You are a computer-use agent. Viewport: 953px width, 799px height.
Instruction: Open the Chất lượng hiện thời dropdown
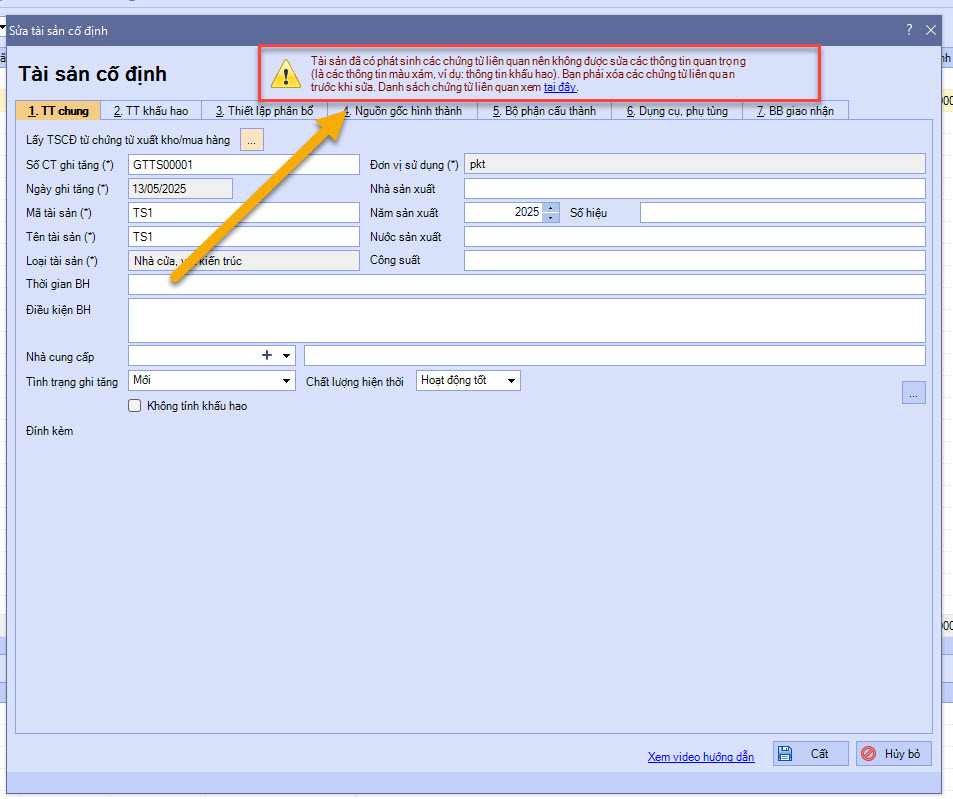[x=511, y=381]
